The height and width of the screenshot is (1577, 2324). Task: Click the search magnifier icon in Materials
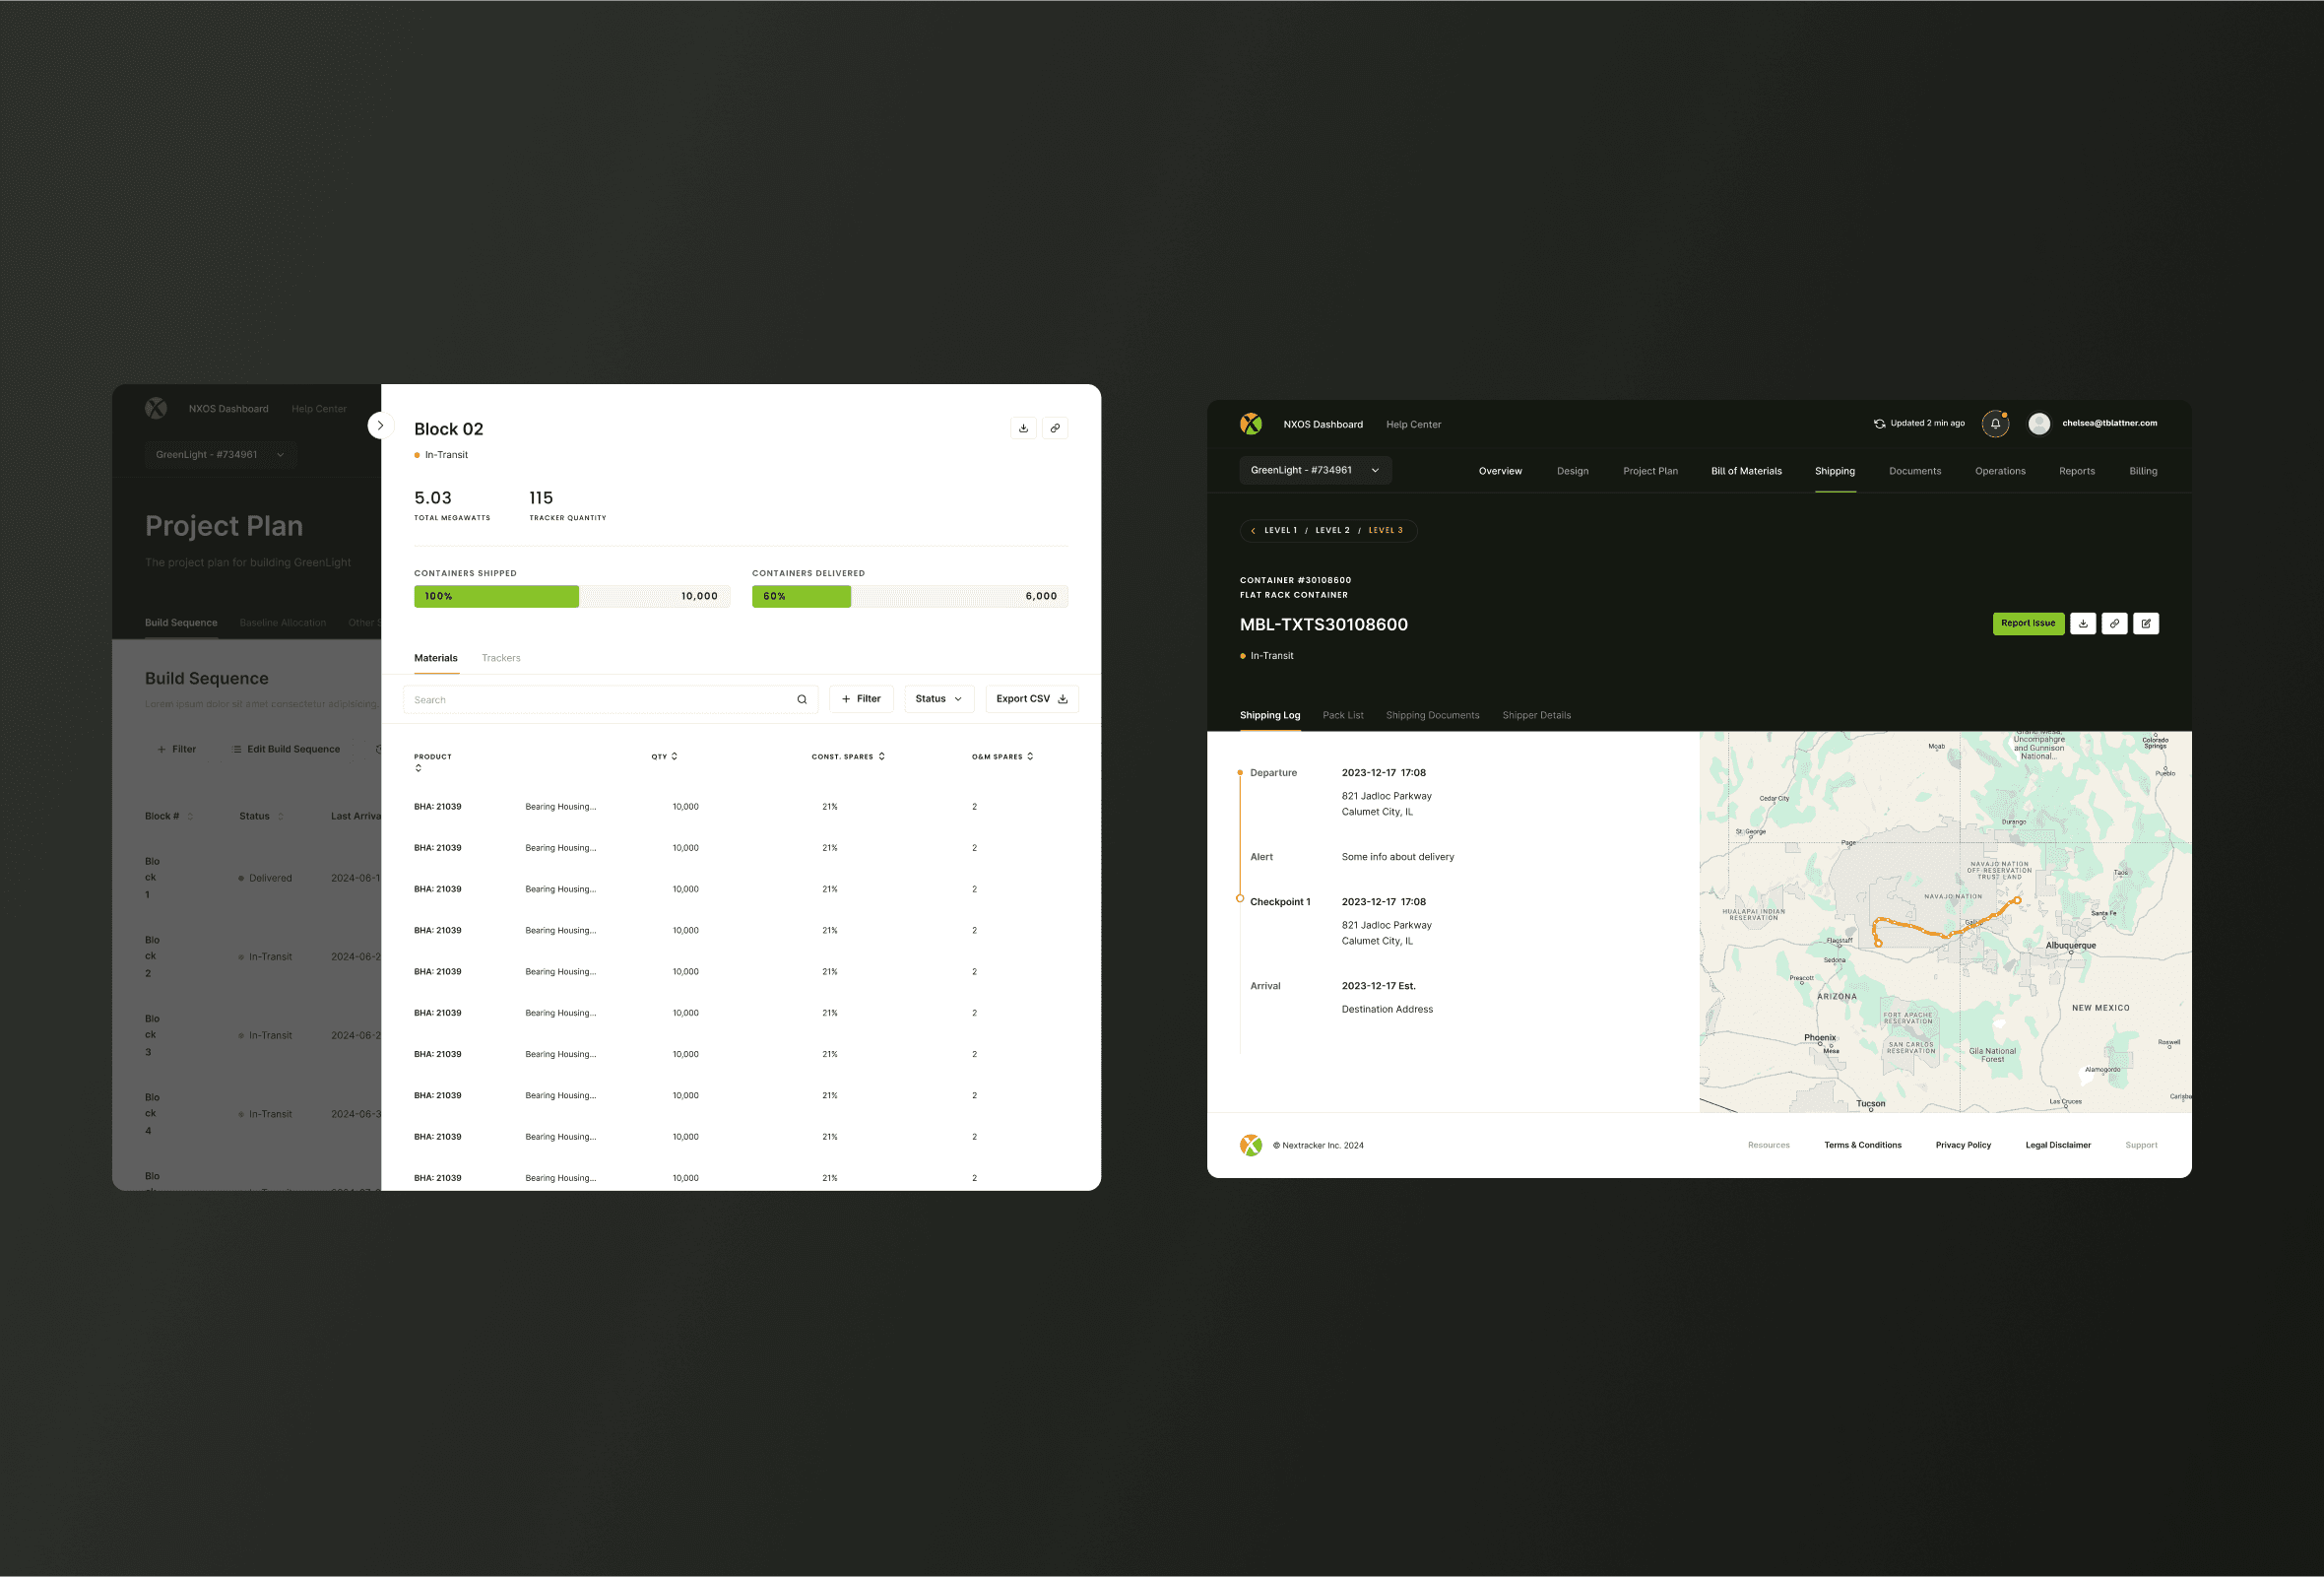coord(802,700)
